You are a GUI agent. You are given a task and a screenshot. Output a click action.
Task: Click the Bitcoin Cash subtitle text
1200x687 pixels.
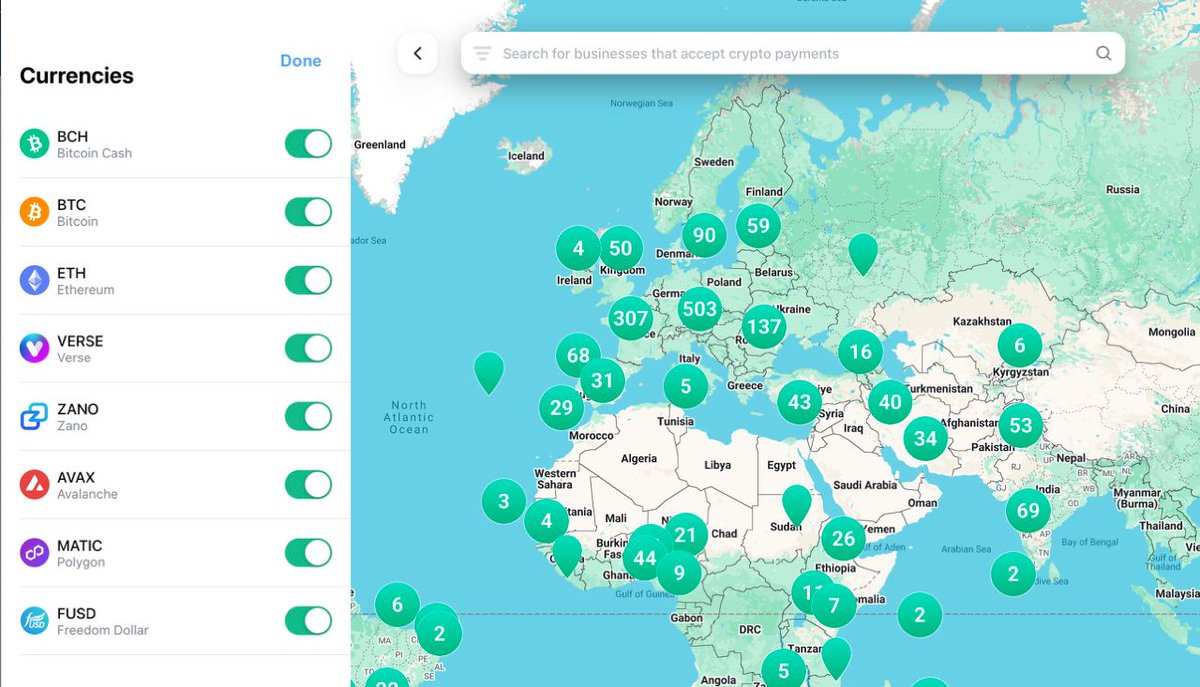(x=94, y=153)
